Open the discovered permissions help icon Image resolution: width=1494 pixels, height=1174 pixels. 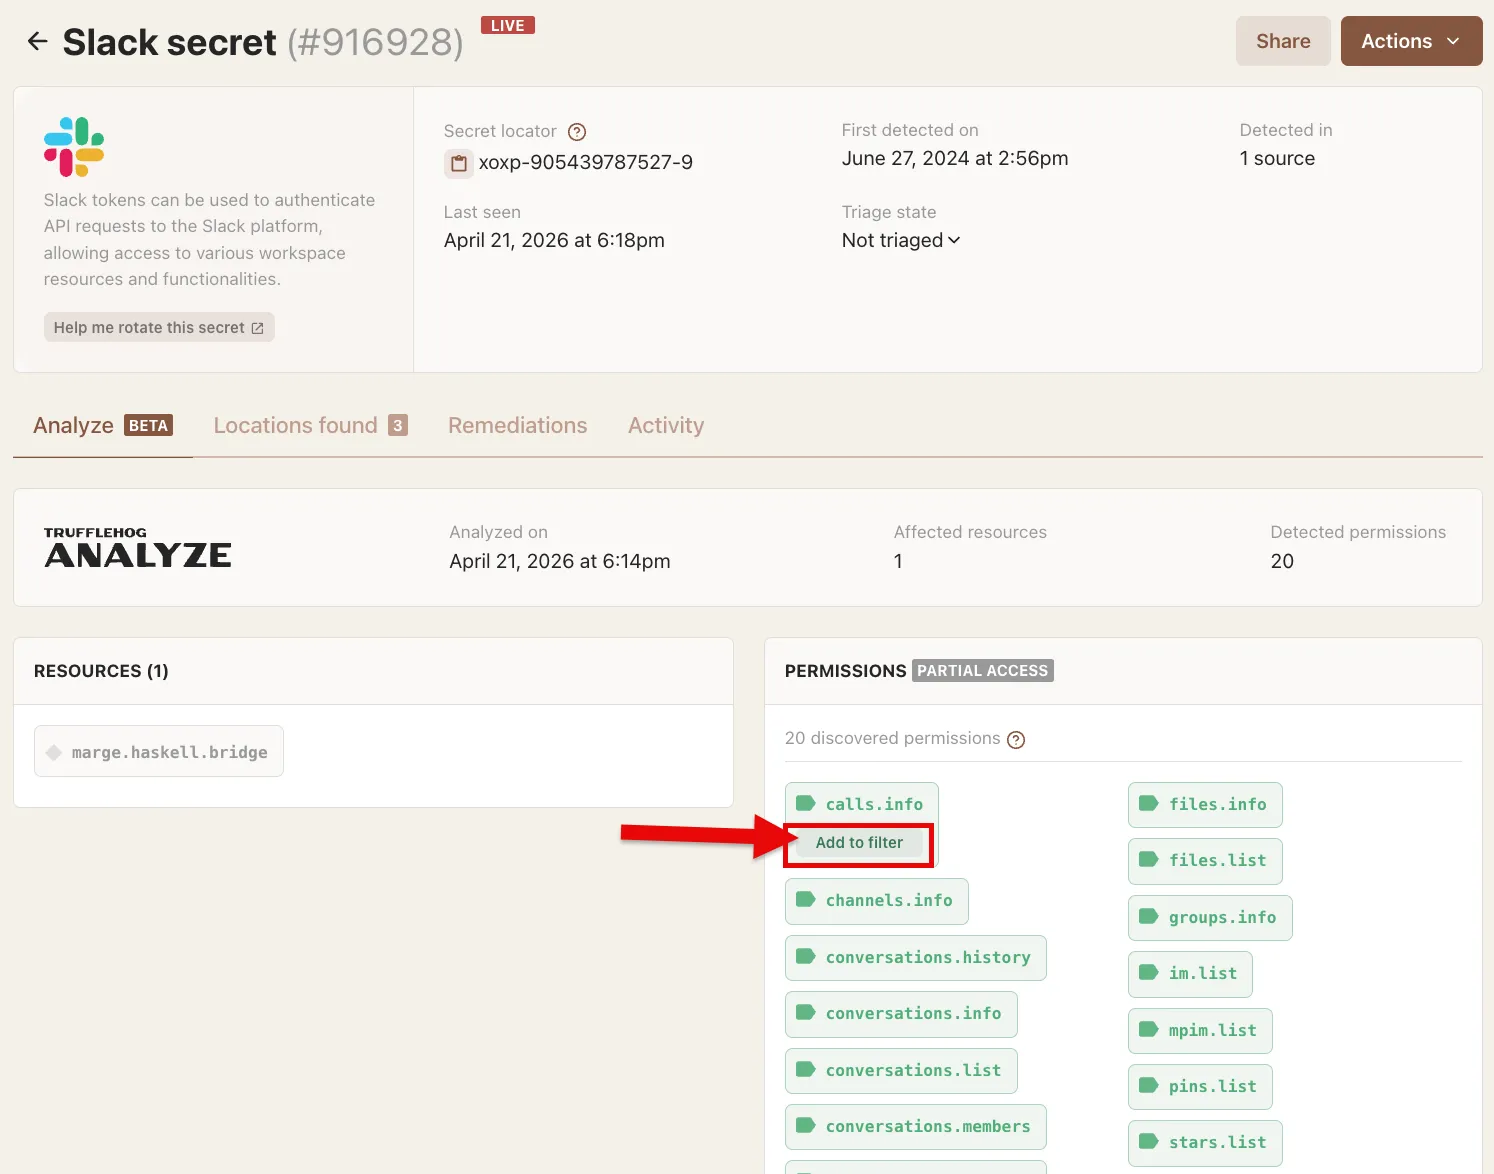tap(1016, 740)
